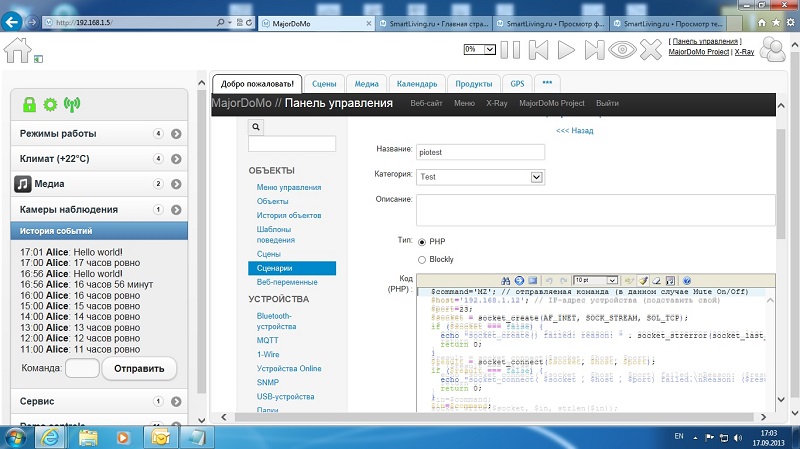Expand the Режимы работы section

175,133
